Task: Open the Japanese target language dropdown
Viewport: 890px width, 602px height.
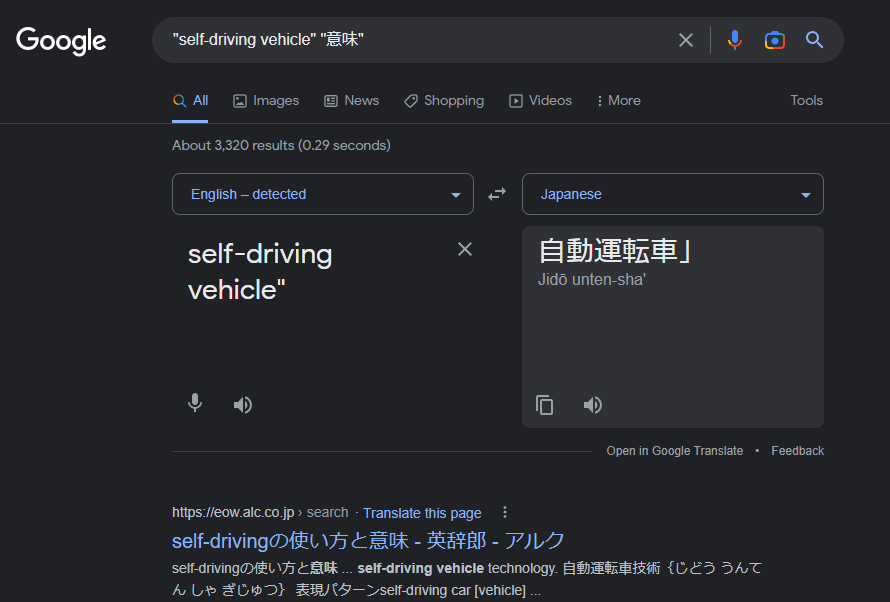Action: click(x=673, y=194)
